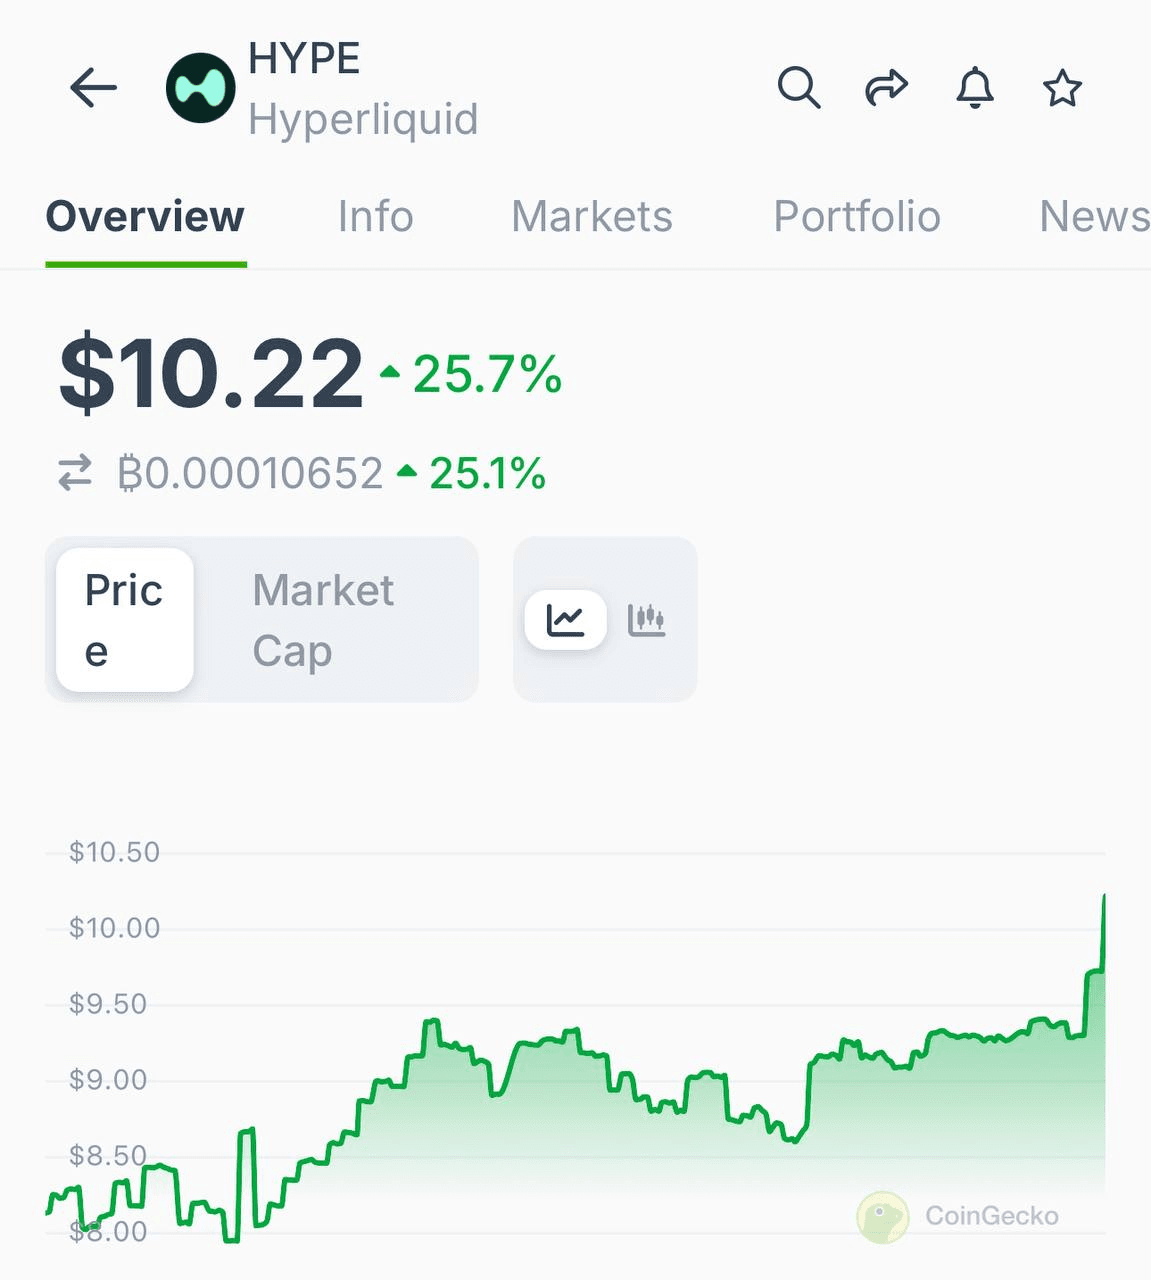
Task: Toggle chart to Market Cap mode
Action: (x=323, y=620)
